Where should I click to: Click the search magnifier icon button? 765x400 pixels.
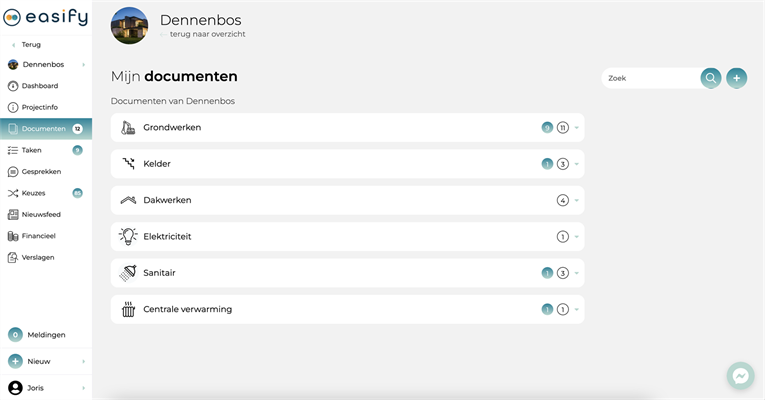710,78
